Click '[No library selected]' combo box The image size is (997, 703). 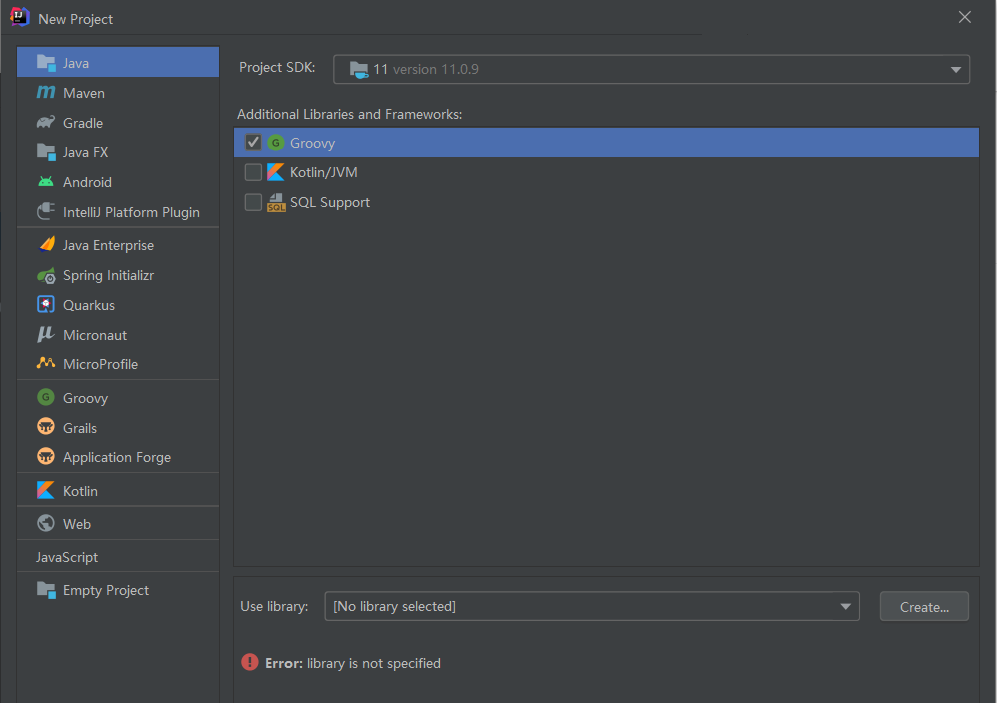592,606
